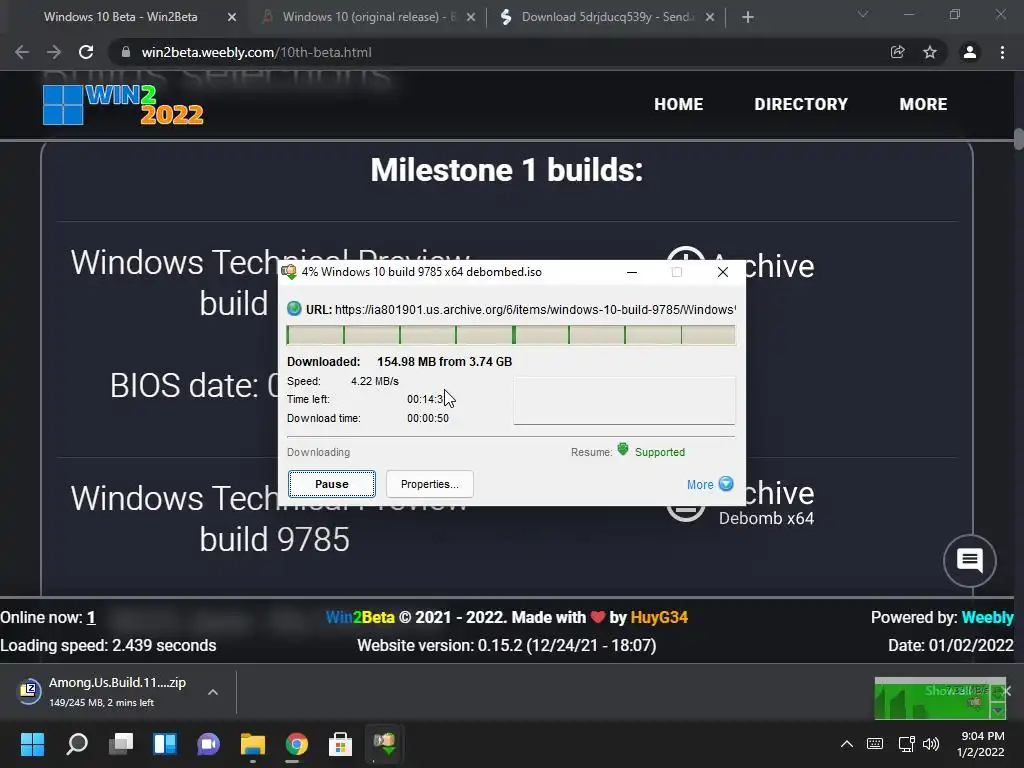This screenshot has width=1024, height=768.
Task: Switch to Windows 10 Beta - Win2Beta tab
Action: [x=121, y=17]
